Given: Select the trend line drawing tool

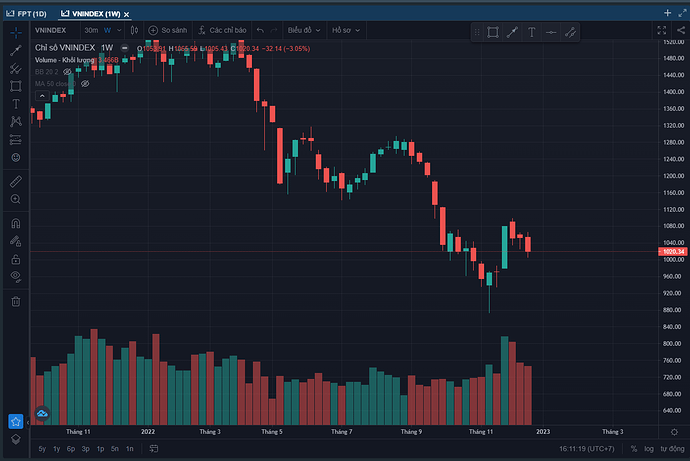Looking at the screenshot, I should (16, 49).
